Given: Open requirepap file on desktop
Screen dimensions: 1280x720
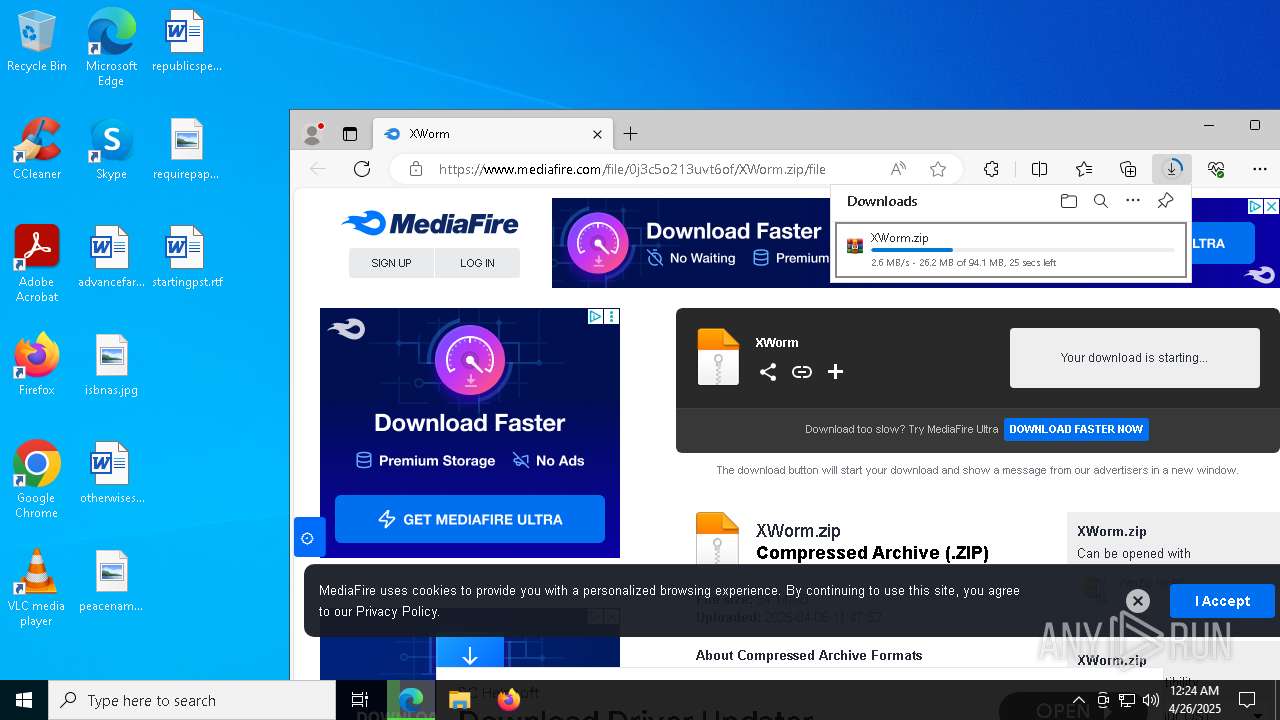Looking at the screenshot, I should pos(186,150).
